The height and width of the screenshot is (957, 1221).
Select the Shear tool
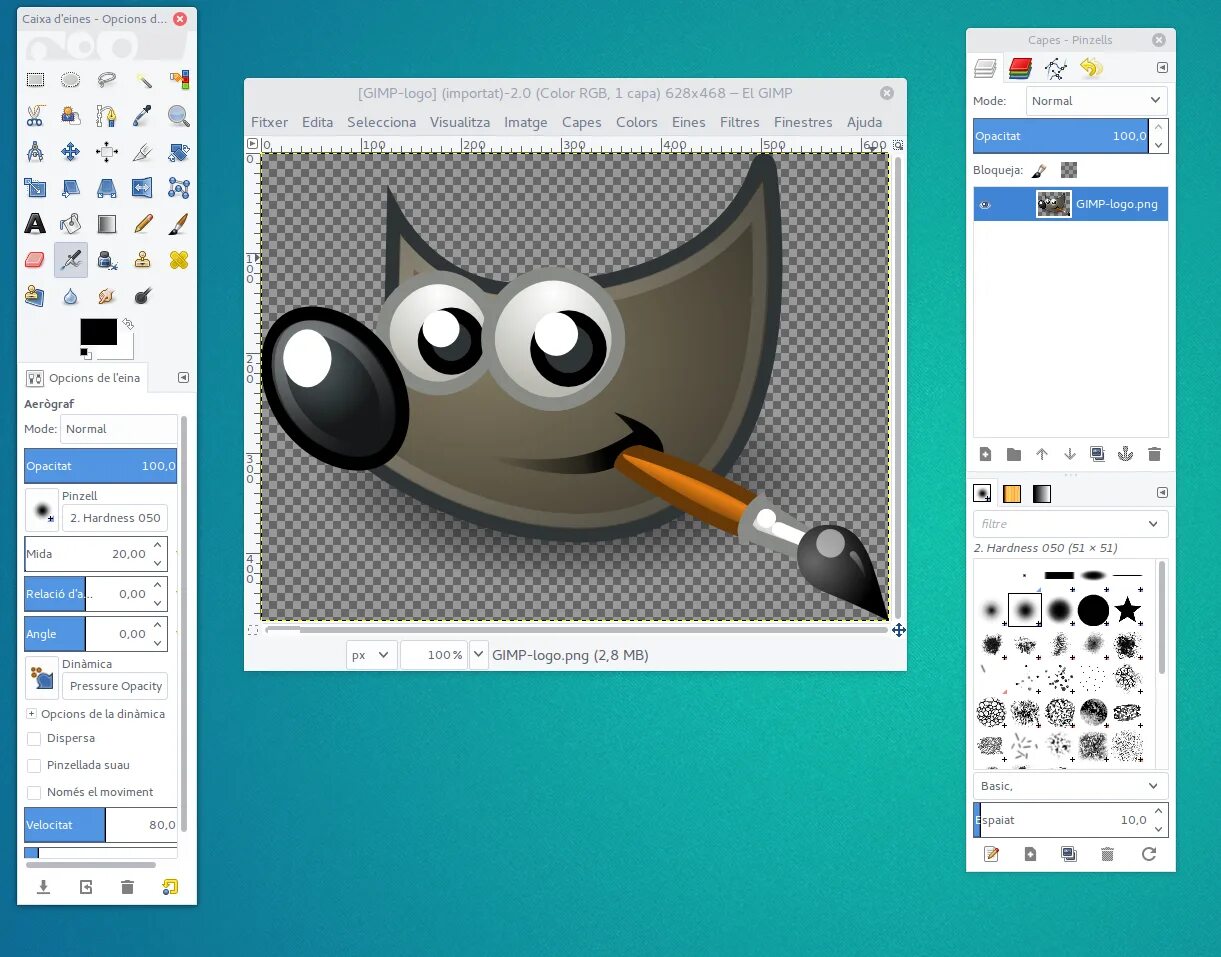tap(71, 188)
